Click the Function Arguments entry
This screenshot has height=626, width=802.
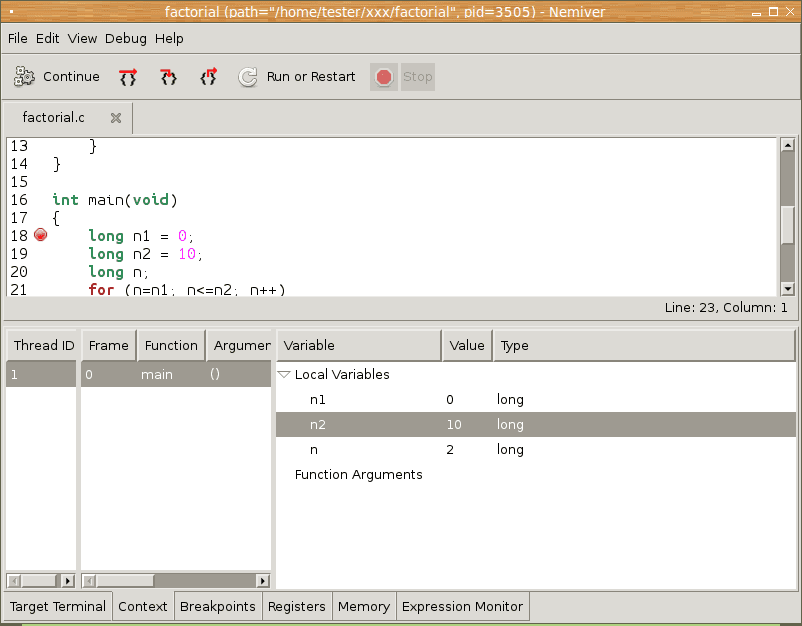coord(358,475)
